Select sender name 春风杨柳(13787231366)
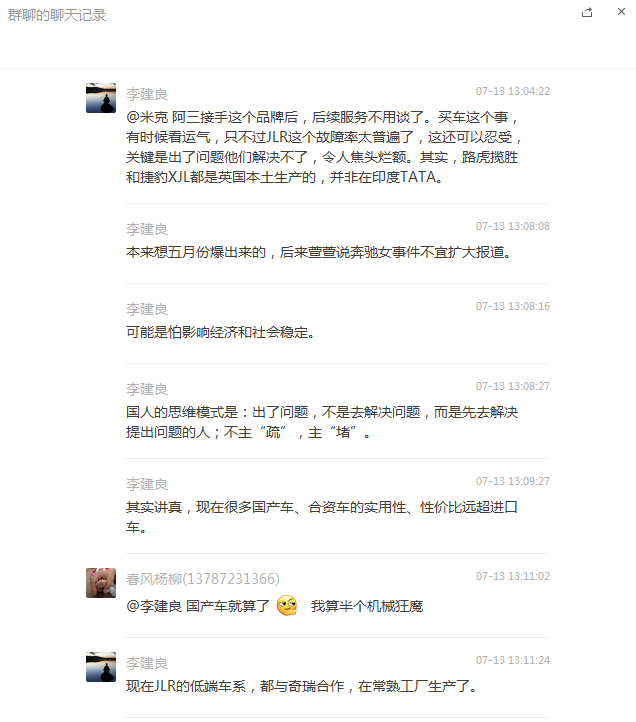The height and width of the screenshot is (722, 636). pyautogui.click(x=203, y=579)
